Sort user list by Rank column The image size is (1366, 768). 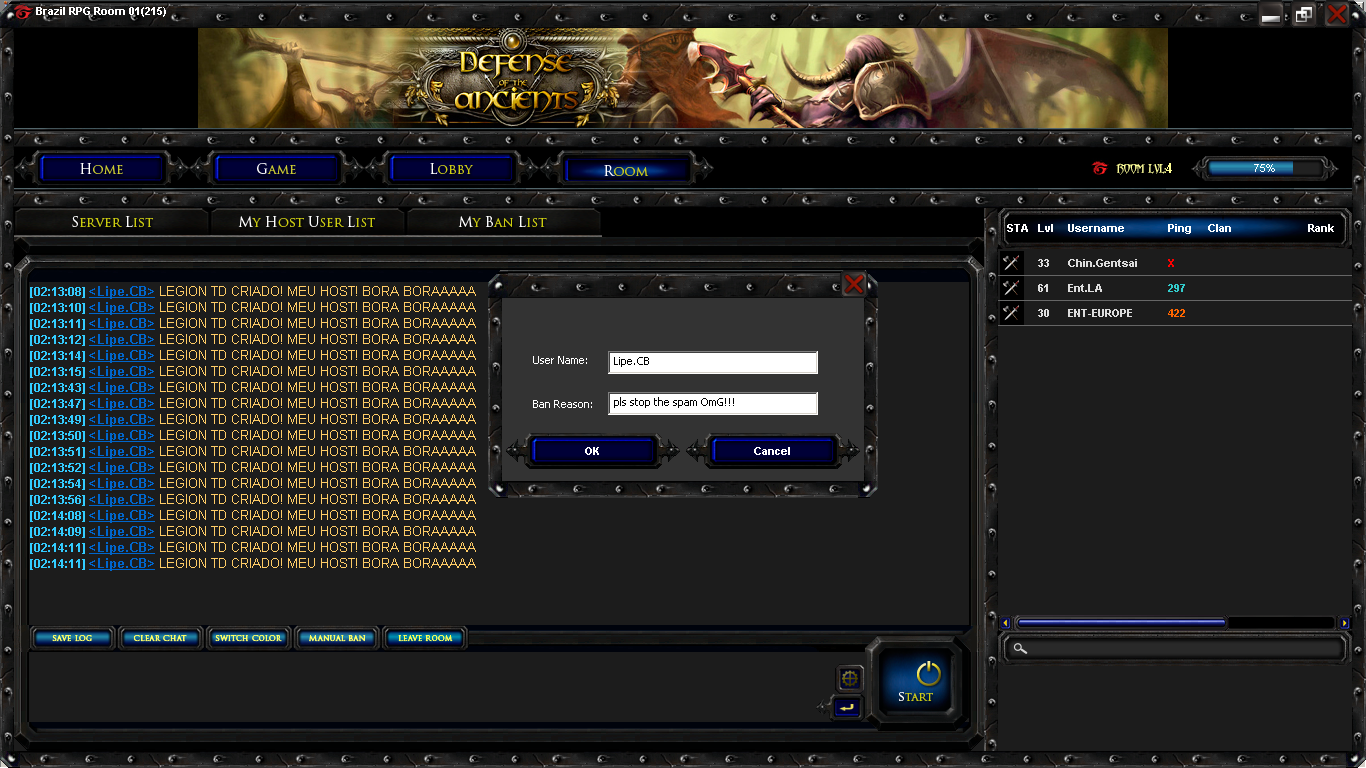1320,228
